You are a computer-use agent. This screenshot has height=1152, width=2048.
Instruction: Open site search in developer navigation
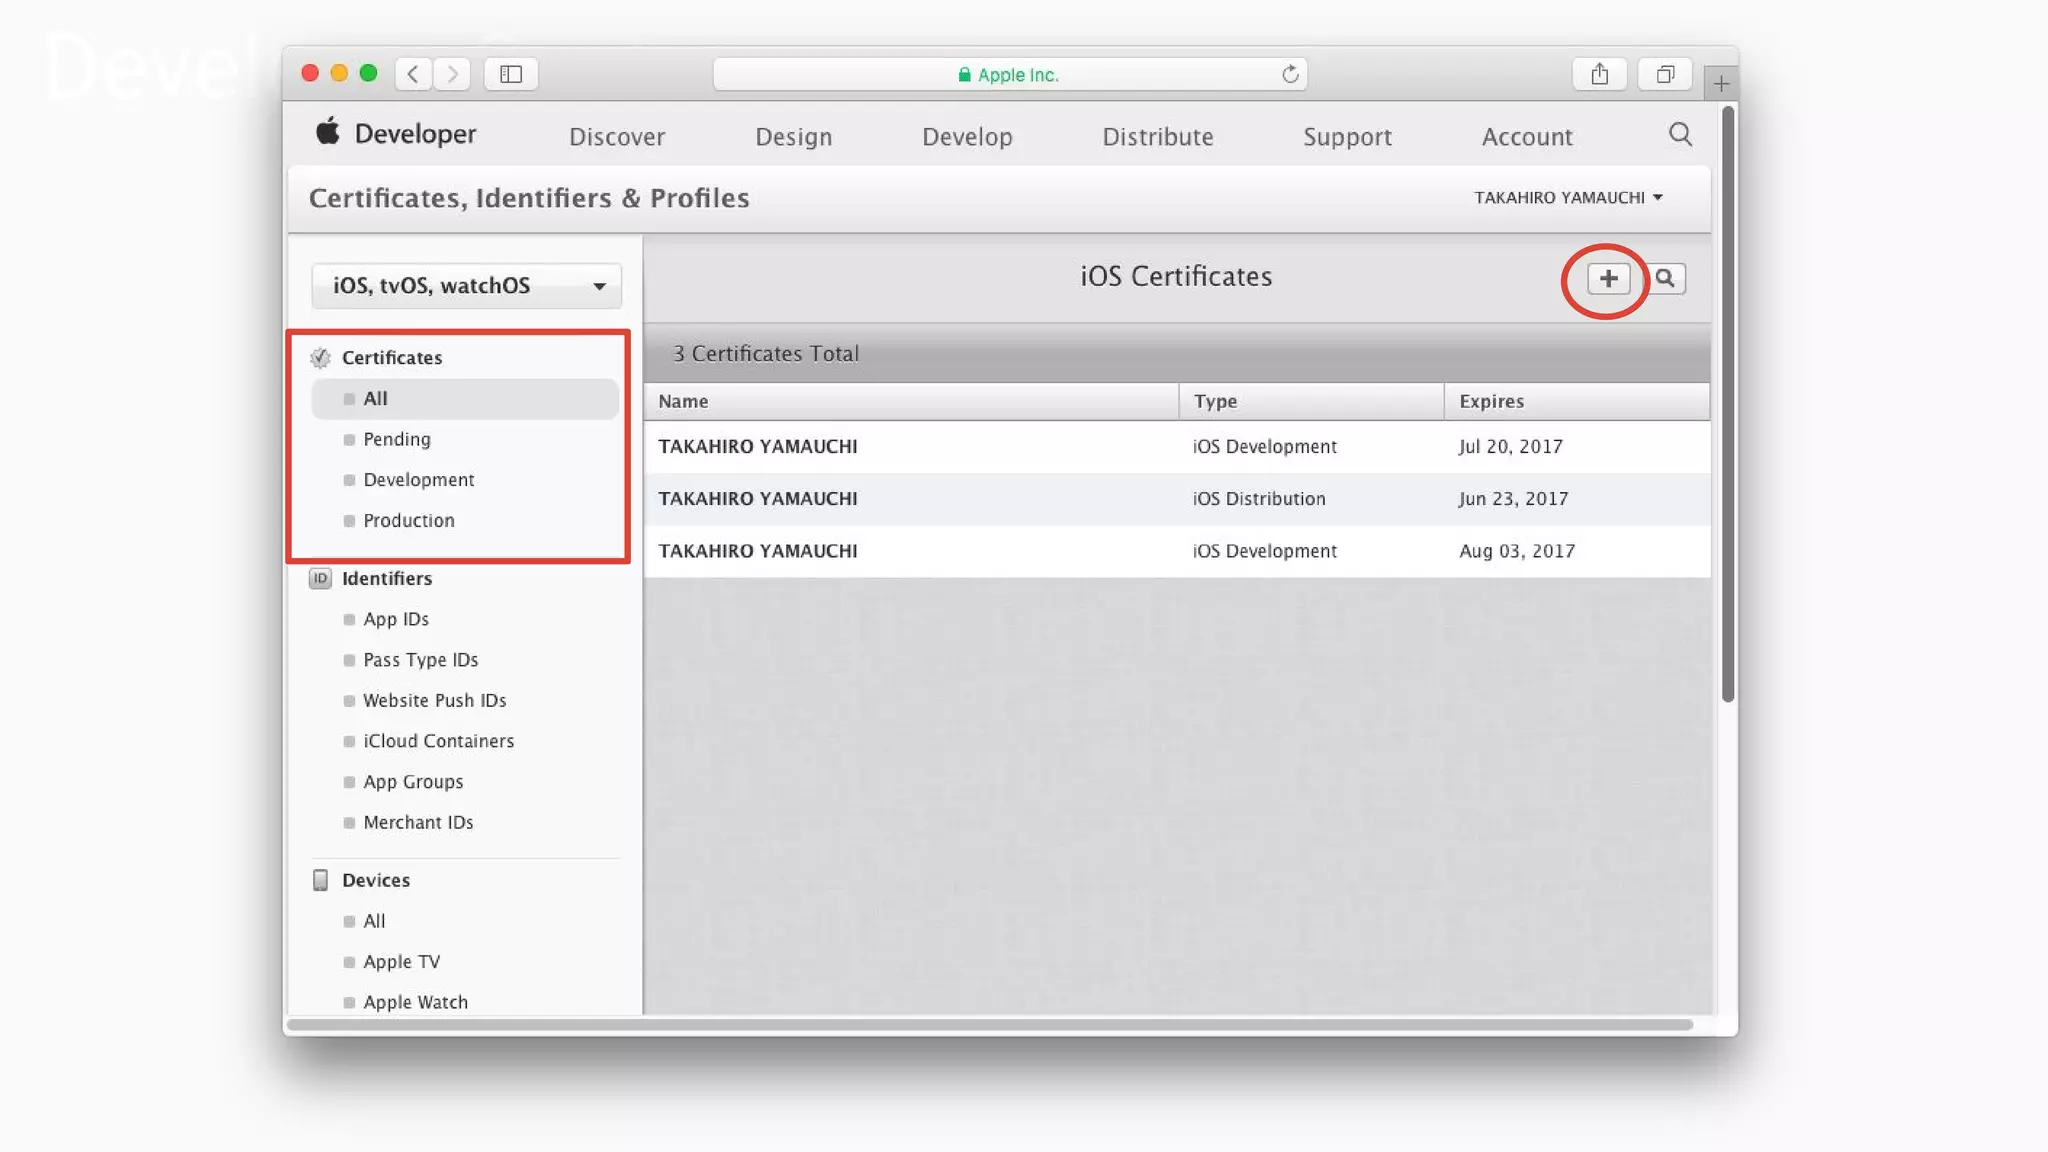tap(1680, 135)
